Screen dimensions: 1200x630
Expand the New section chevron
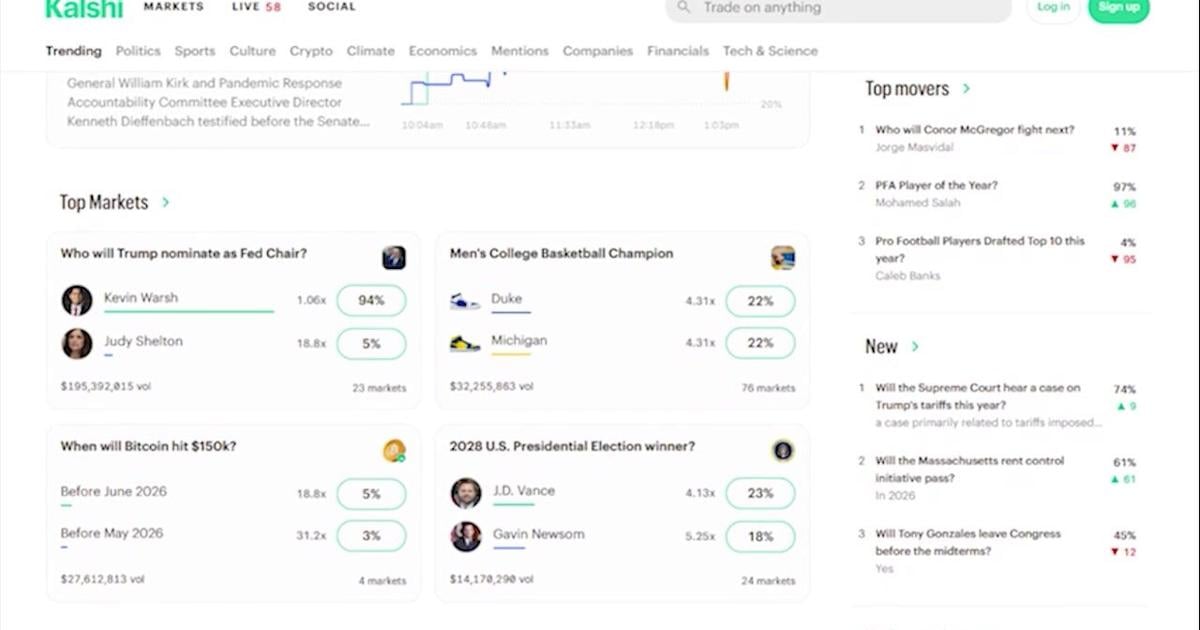[x=915, y=347]
